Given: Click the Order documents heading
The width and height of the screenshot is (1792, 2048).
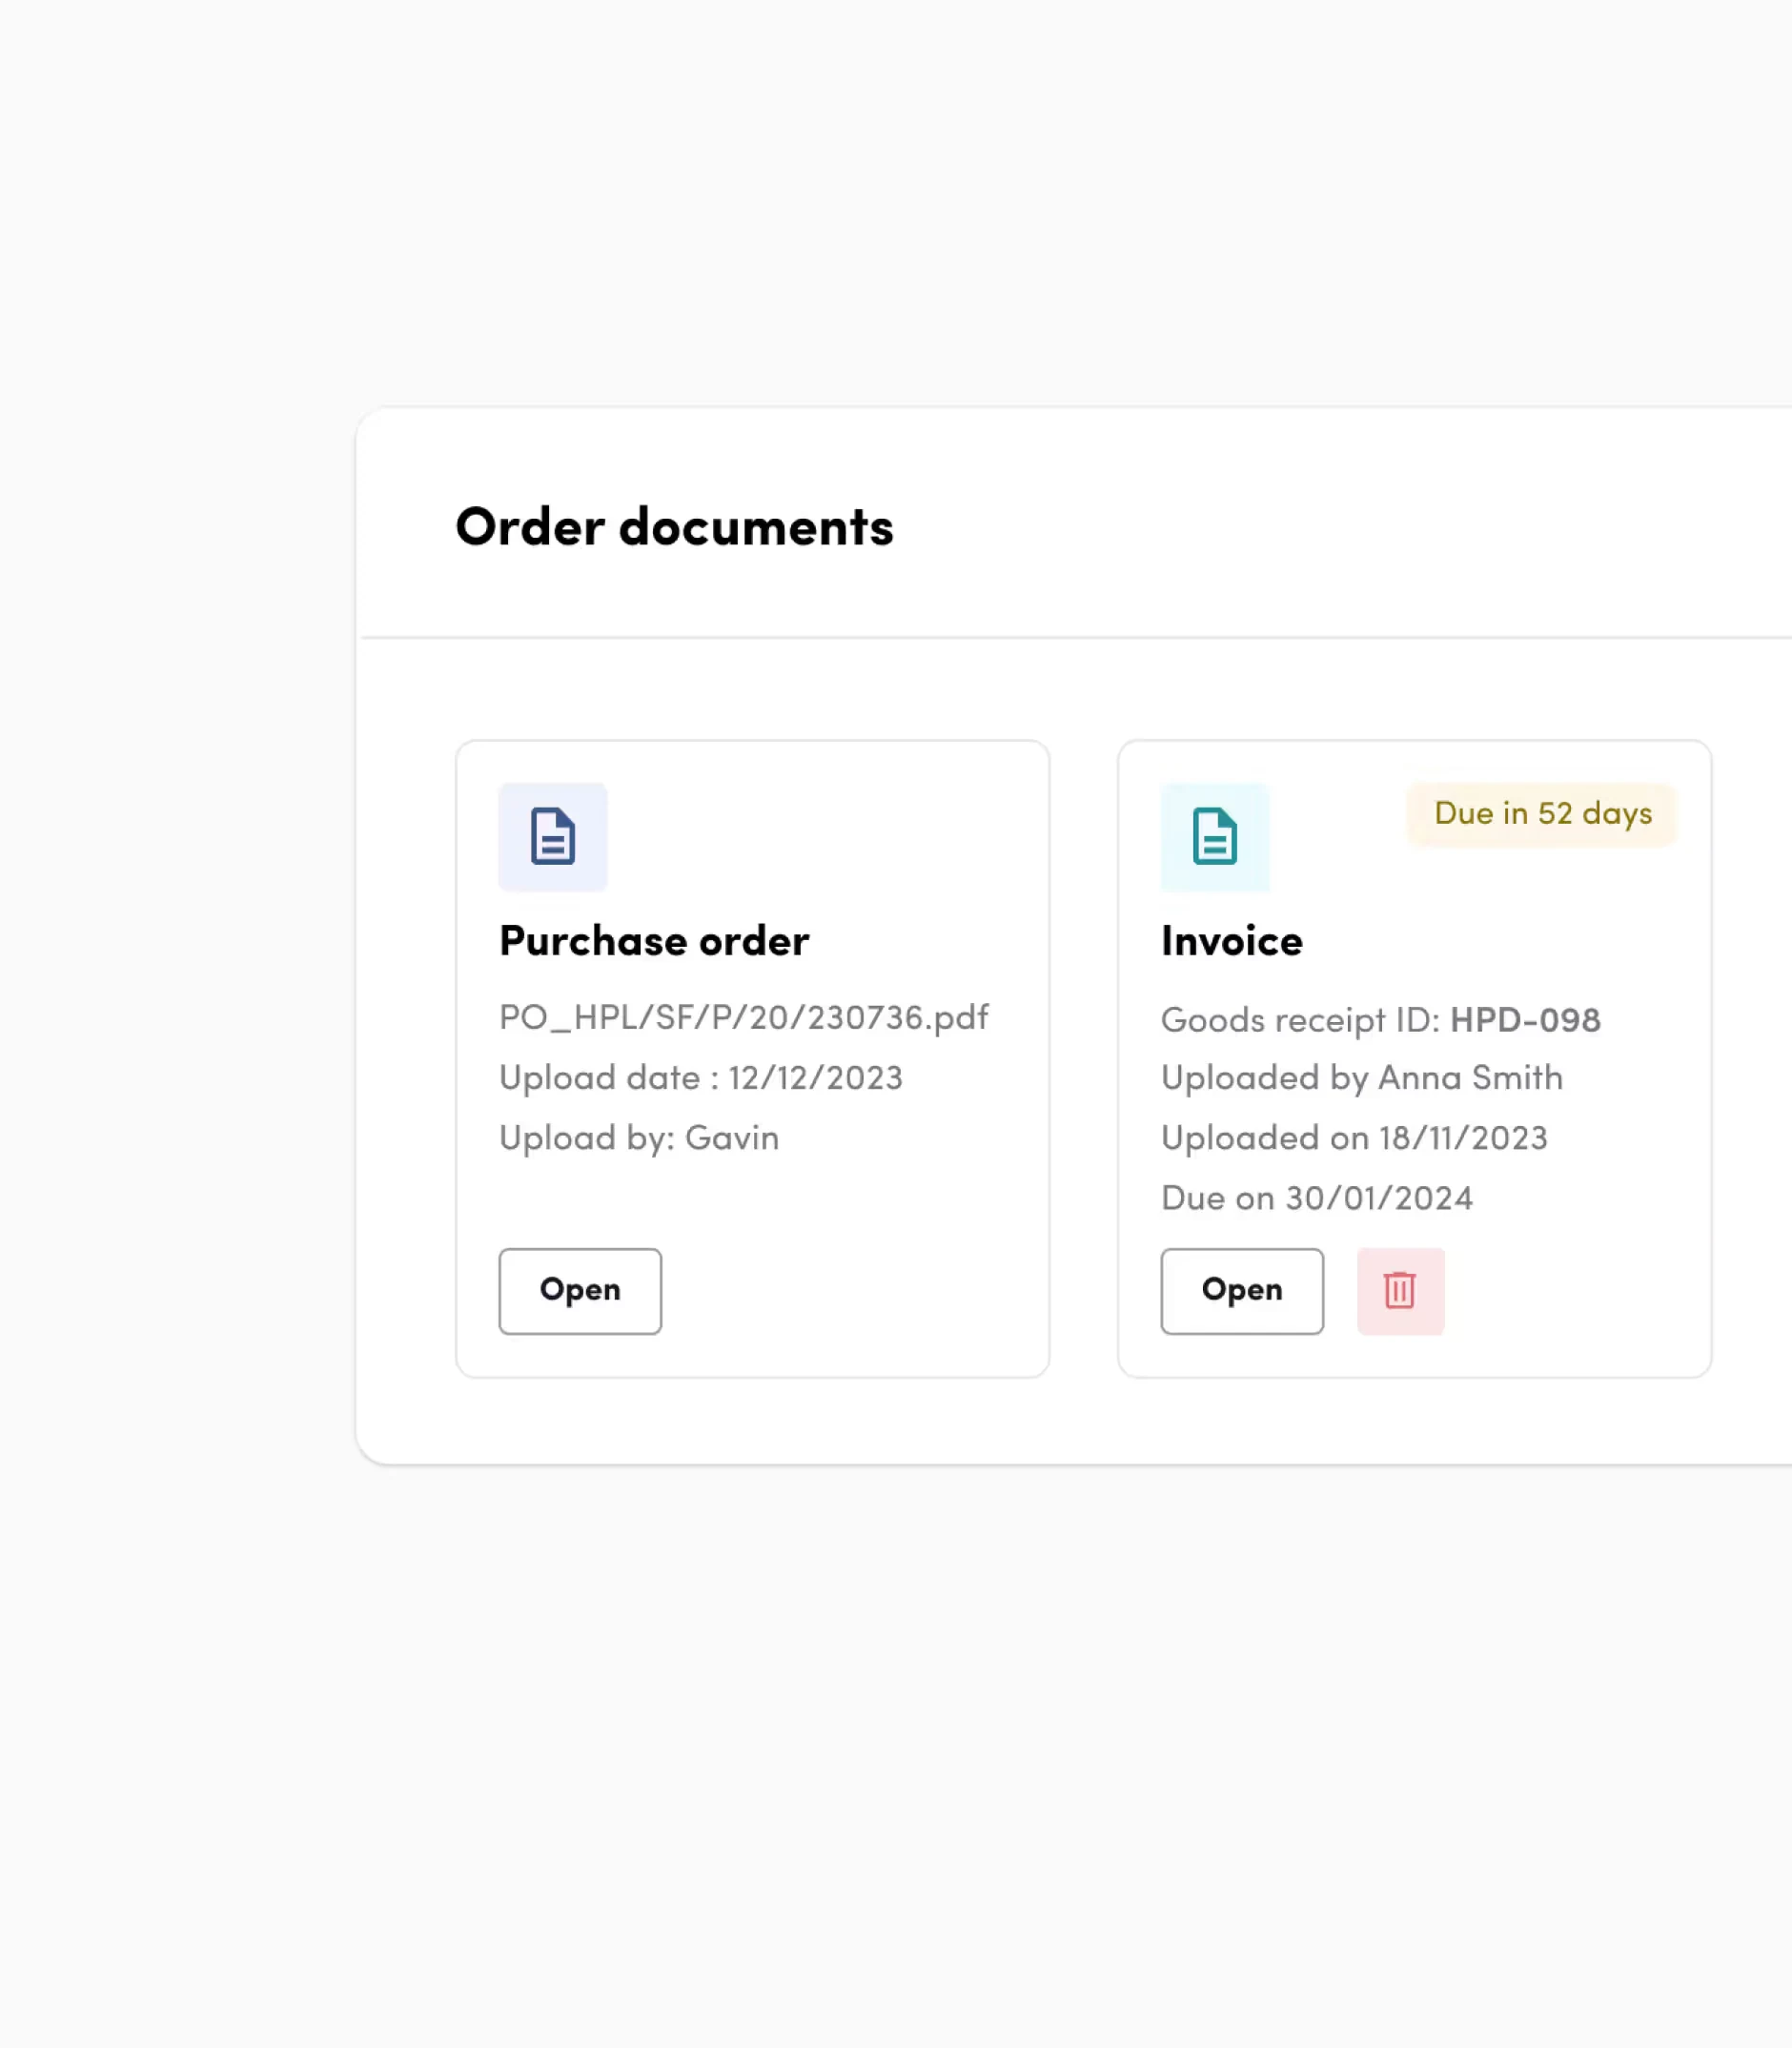Looking at the screenshot, I should click(x=674, y=527).
